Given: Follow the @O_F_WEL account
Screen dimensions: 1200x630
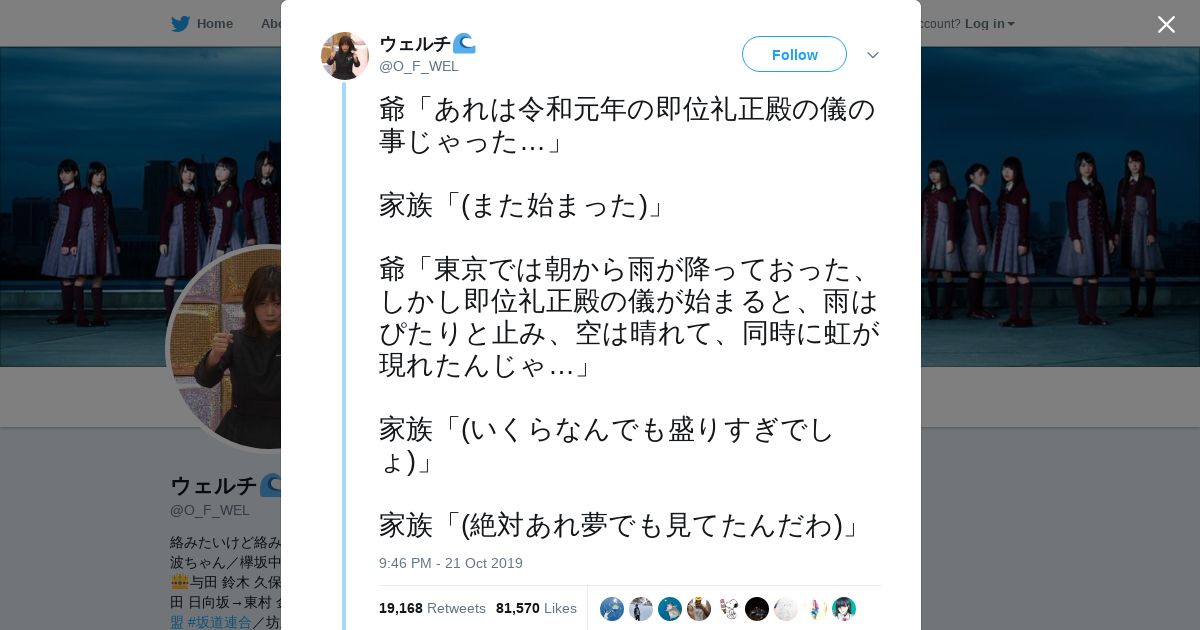Looking at the screenshot, I should click(x=794, y=54).
